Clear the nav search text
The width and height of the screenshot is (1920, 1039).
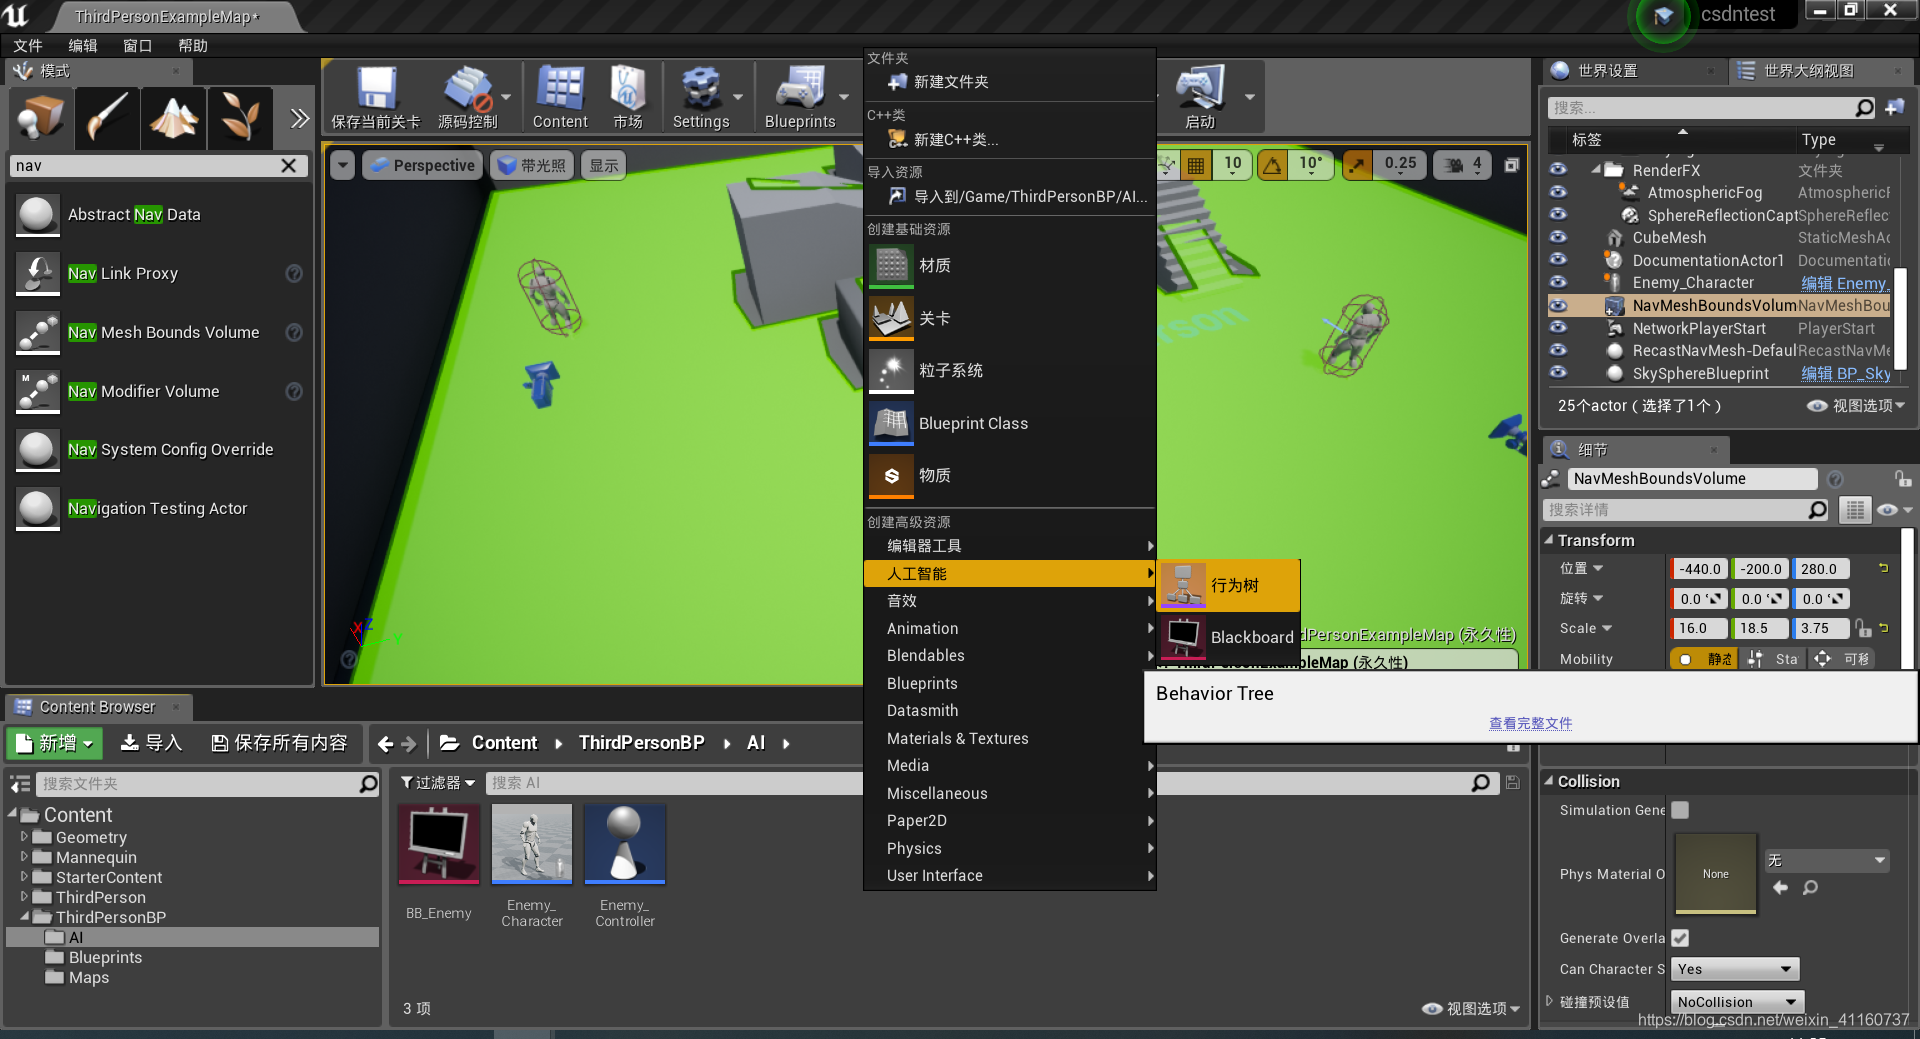tap(288, 166)
